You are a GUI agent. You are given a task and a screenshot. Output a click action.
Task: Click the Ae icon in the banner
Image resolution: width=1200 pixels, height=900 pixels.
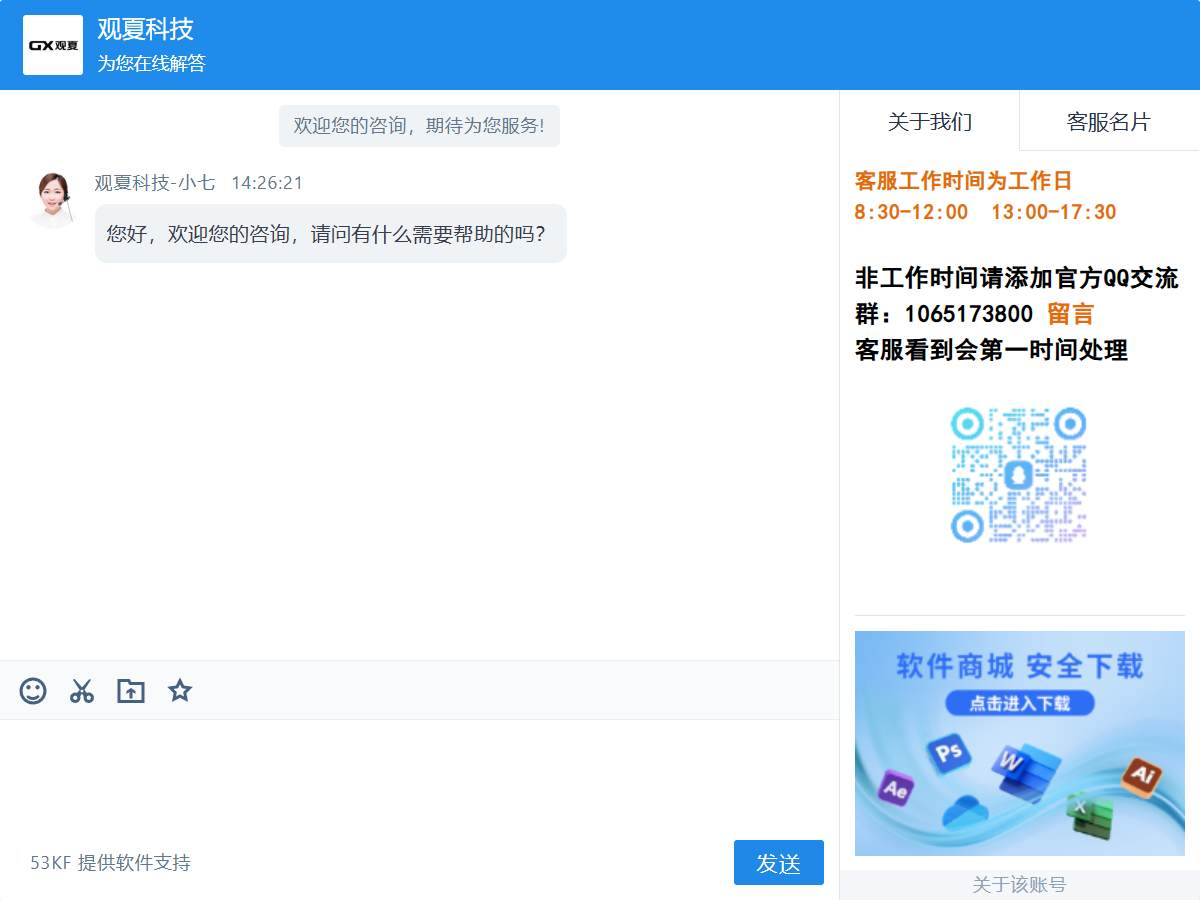click(895, 788)
